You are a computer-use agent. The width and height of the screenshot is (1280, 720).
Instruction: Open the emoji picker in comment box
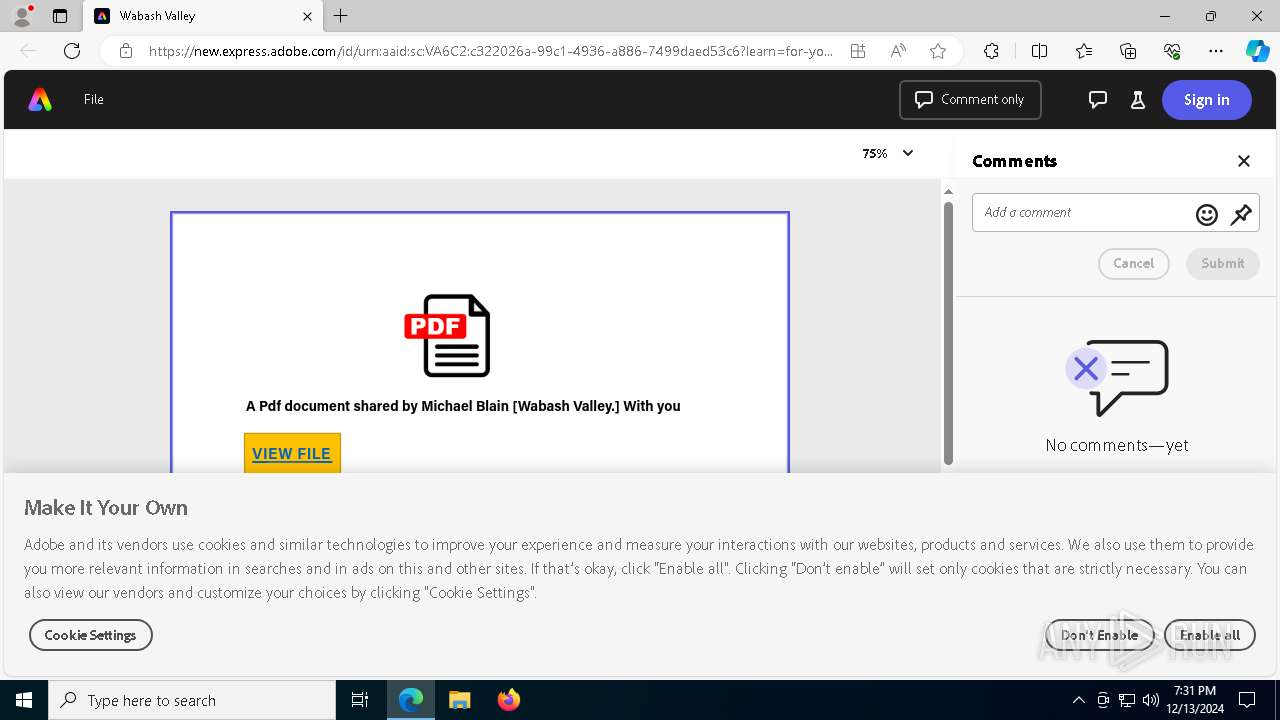point(1207,214)
